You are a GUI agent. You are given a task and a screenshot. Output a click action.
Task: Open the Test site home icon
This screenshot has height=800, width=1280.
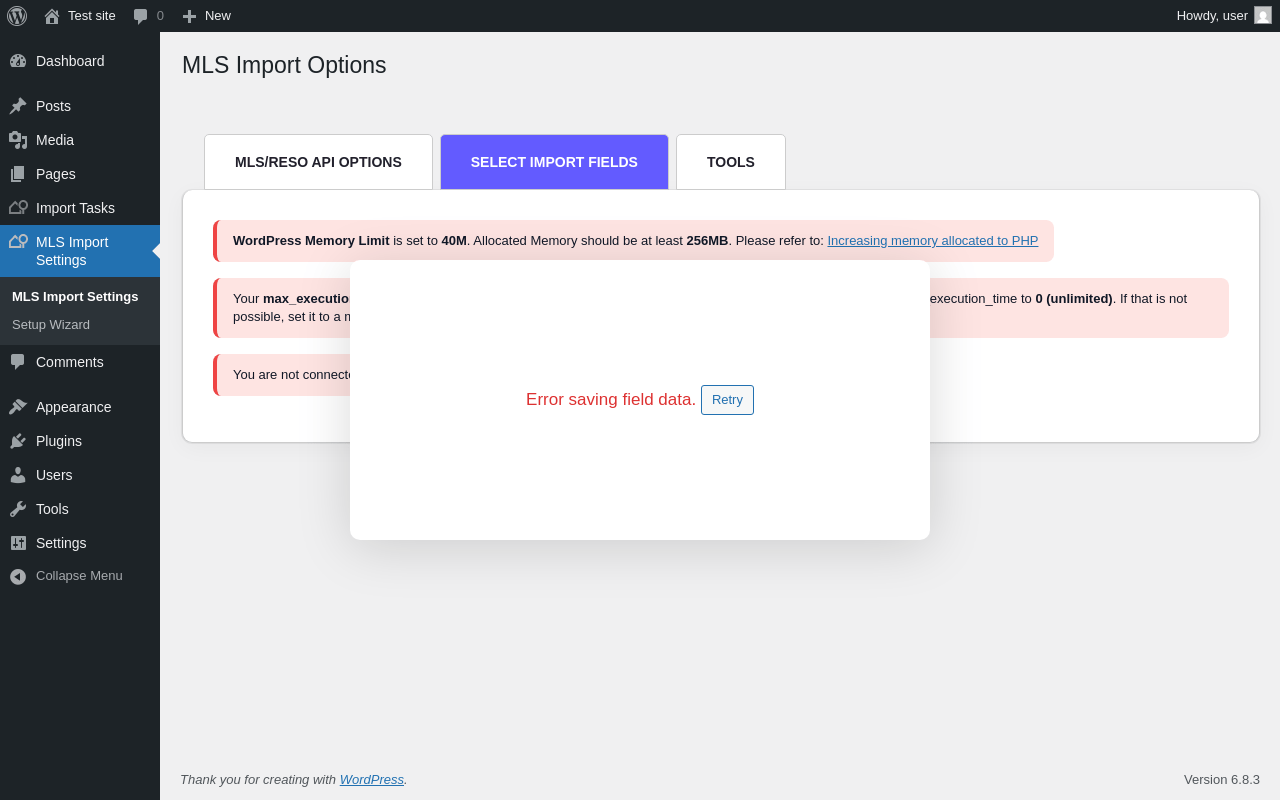click(x=52, y=16)
